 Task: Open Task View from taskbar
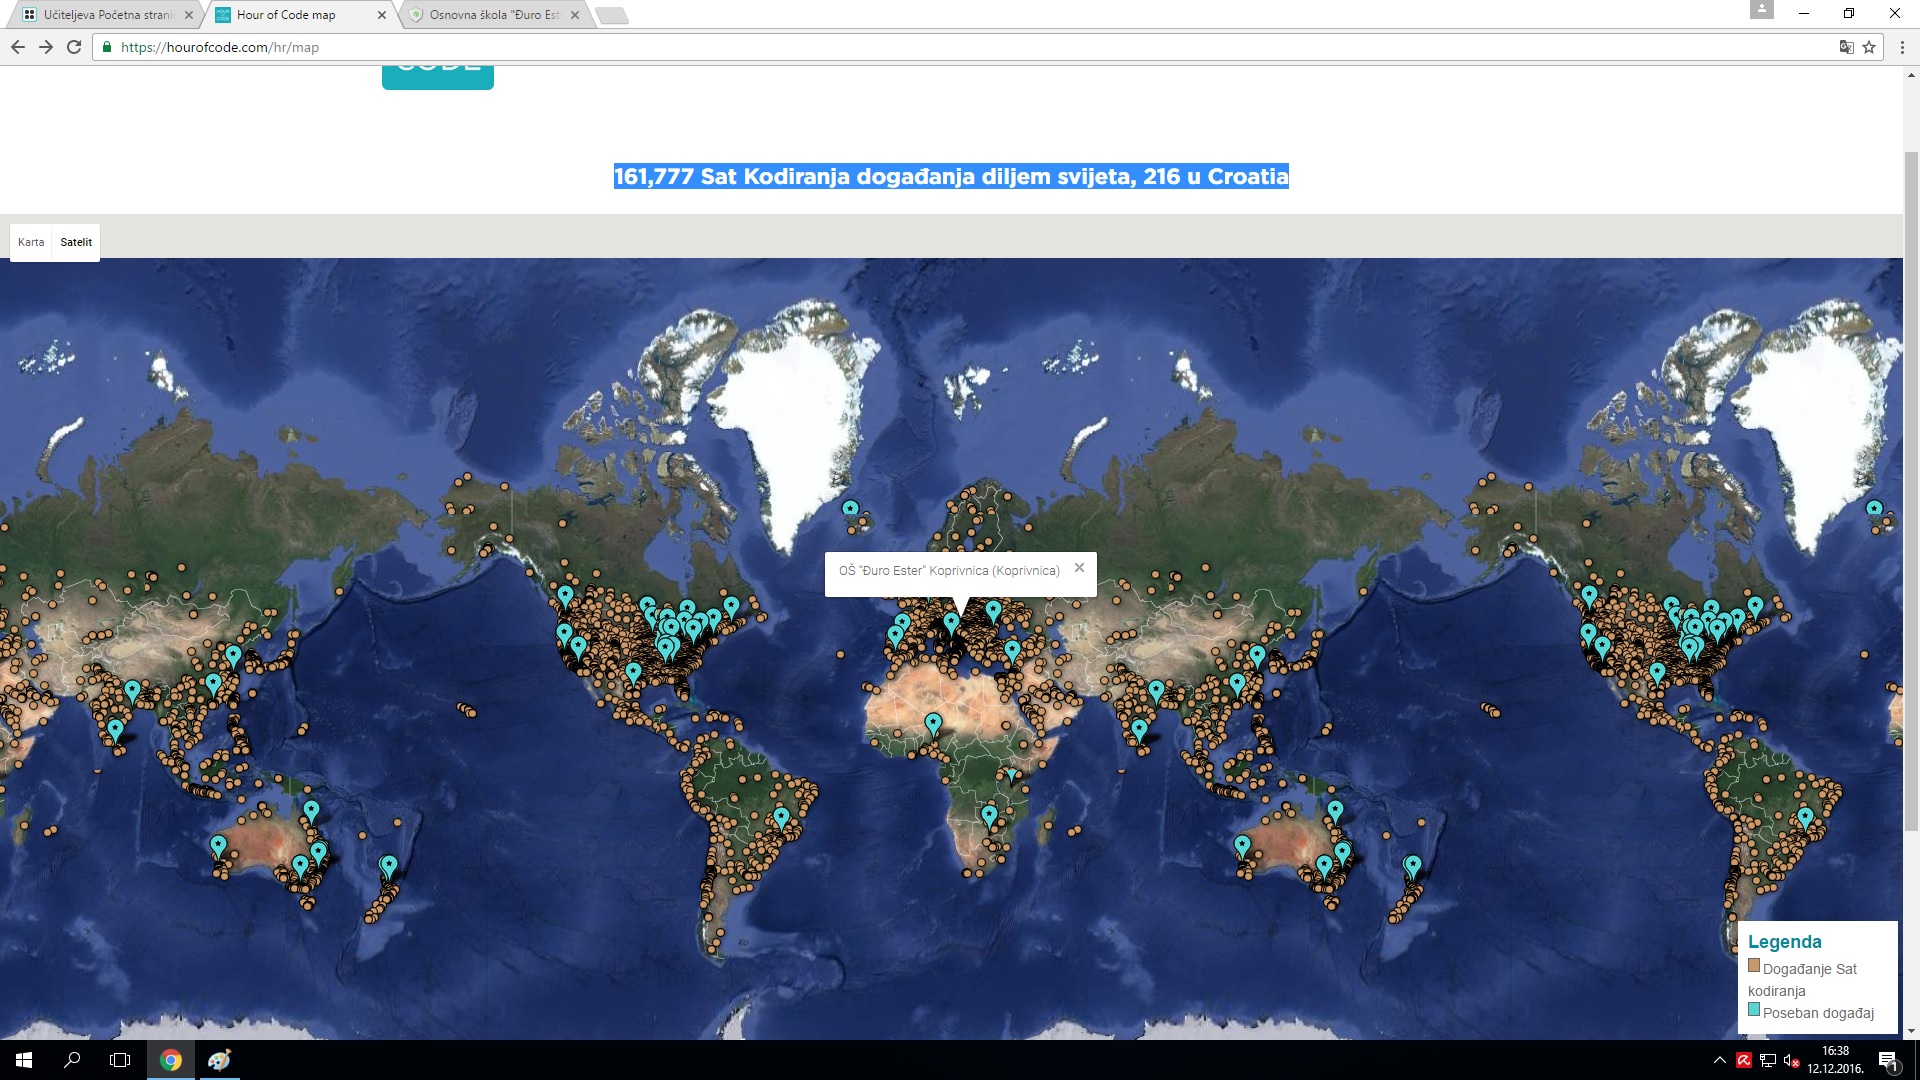[x=120, y=1060]
